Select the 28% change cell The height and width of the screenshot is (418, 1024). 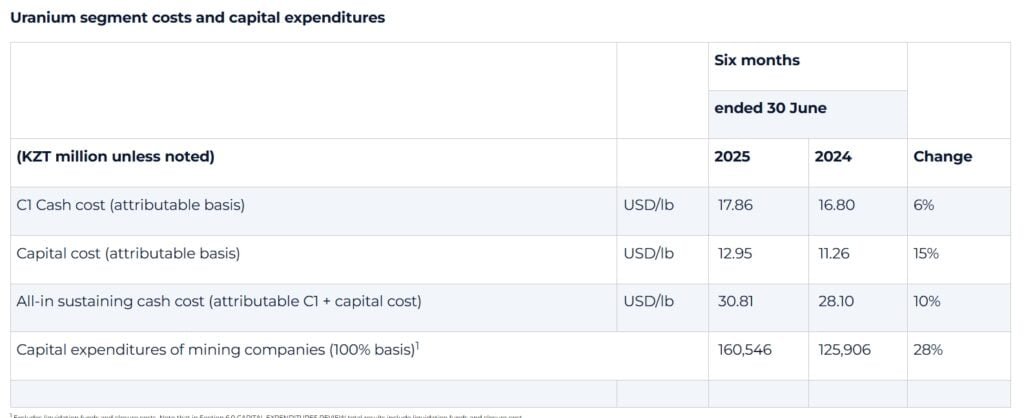(926, 350)
